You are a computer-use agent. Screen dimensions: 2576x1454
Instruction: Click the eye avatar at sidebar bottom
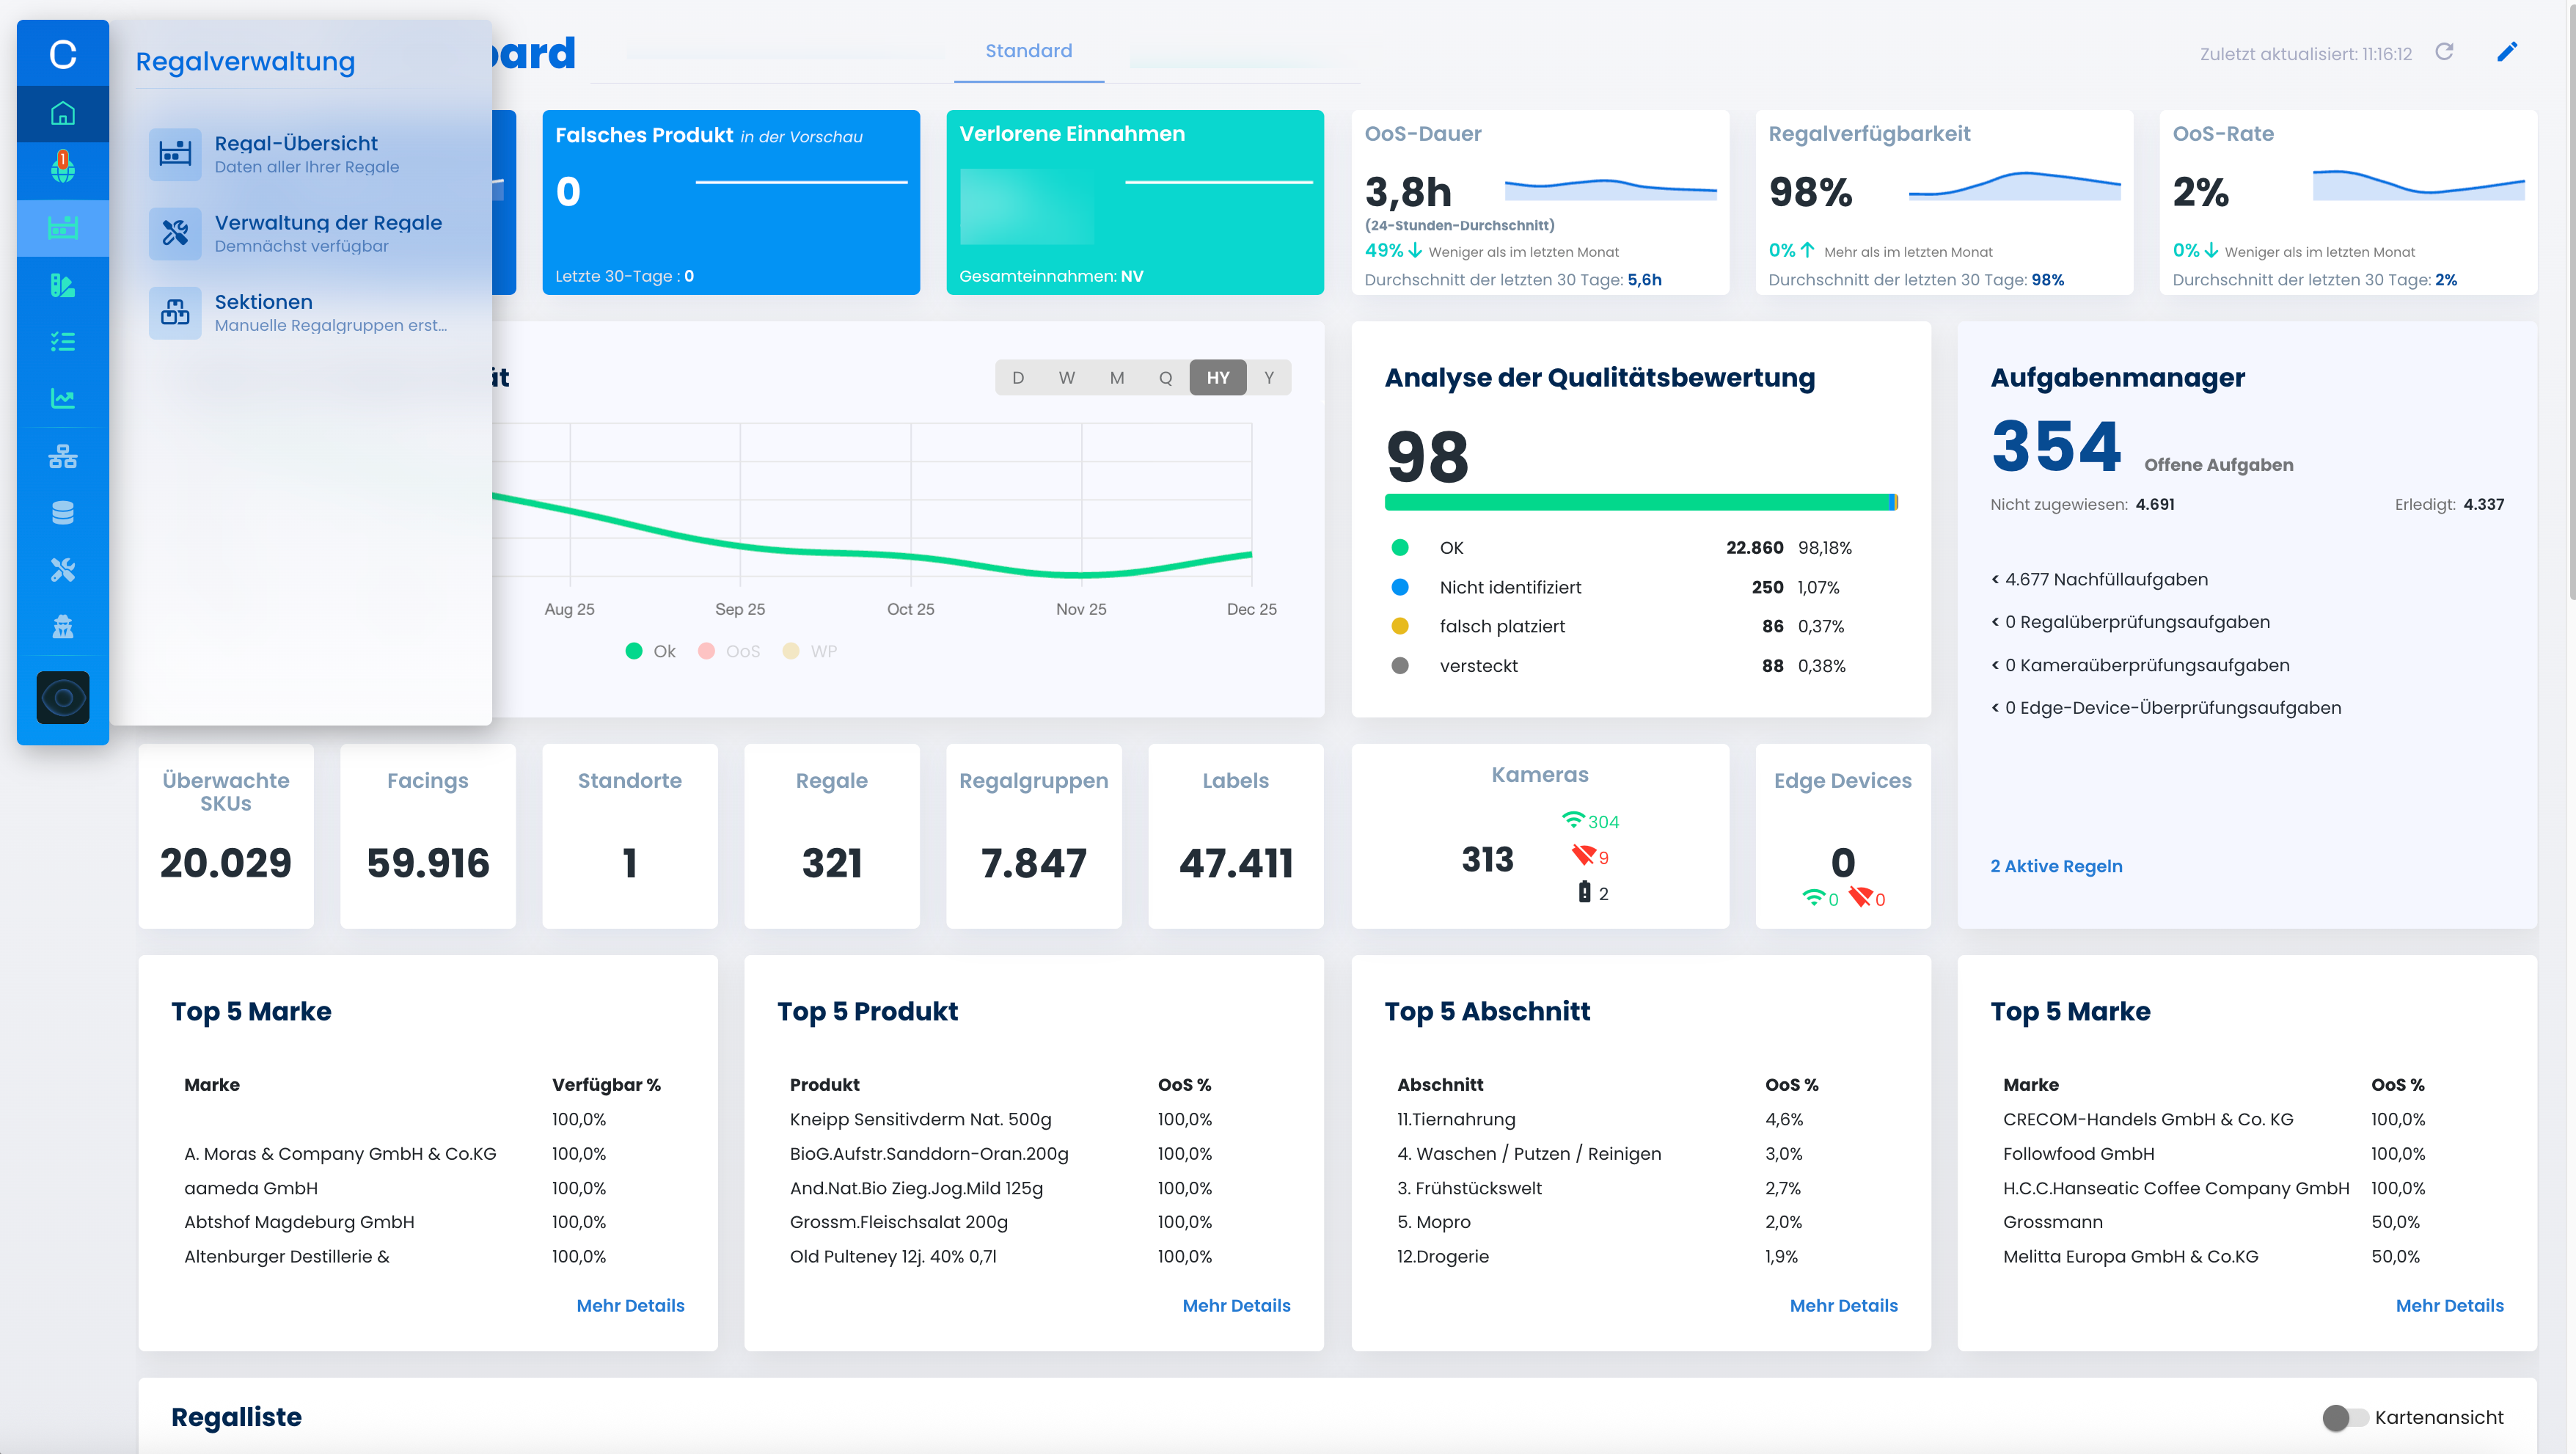click(x=62, y=697)
